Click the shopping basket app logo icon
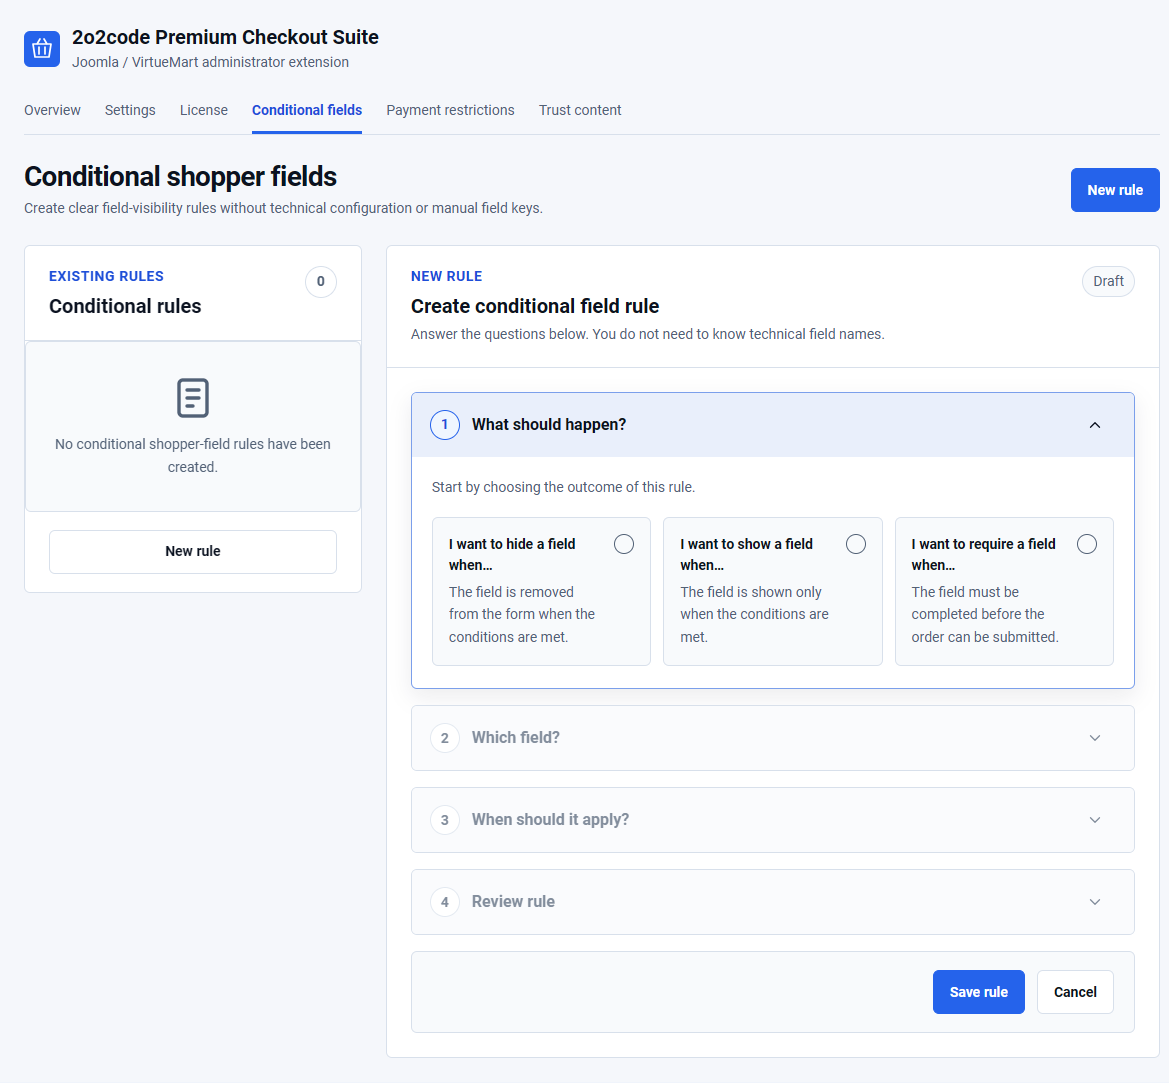The height and width of the screenshot is (1083, 1169). click(x=42, y=49)
